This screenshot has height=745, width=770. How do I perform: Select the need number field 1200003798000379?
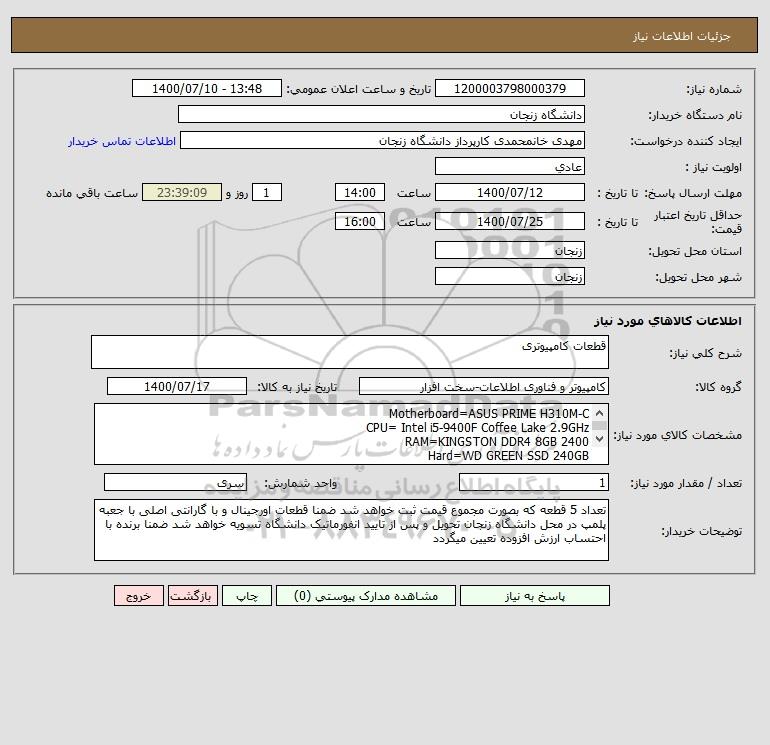tap(510, 88)
